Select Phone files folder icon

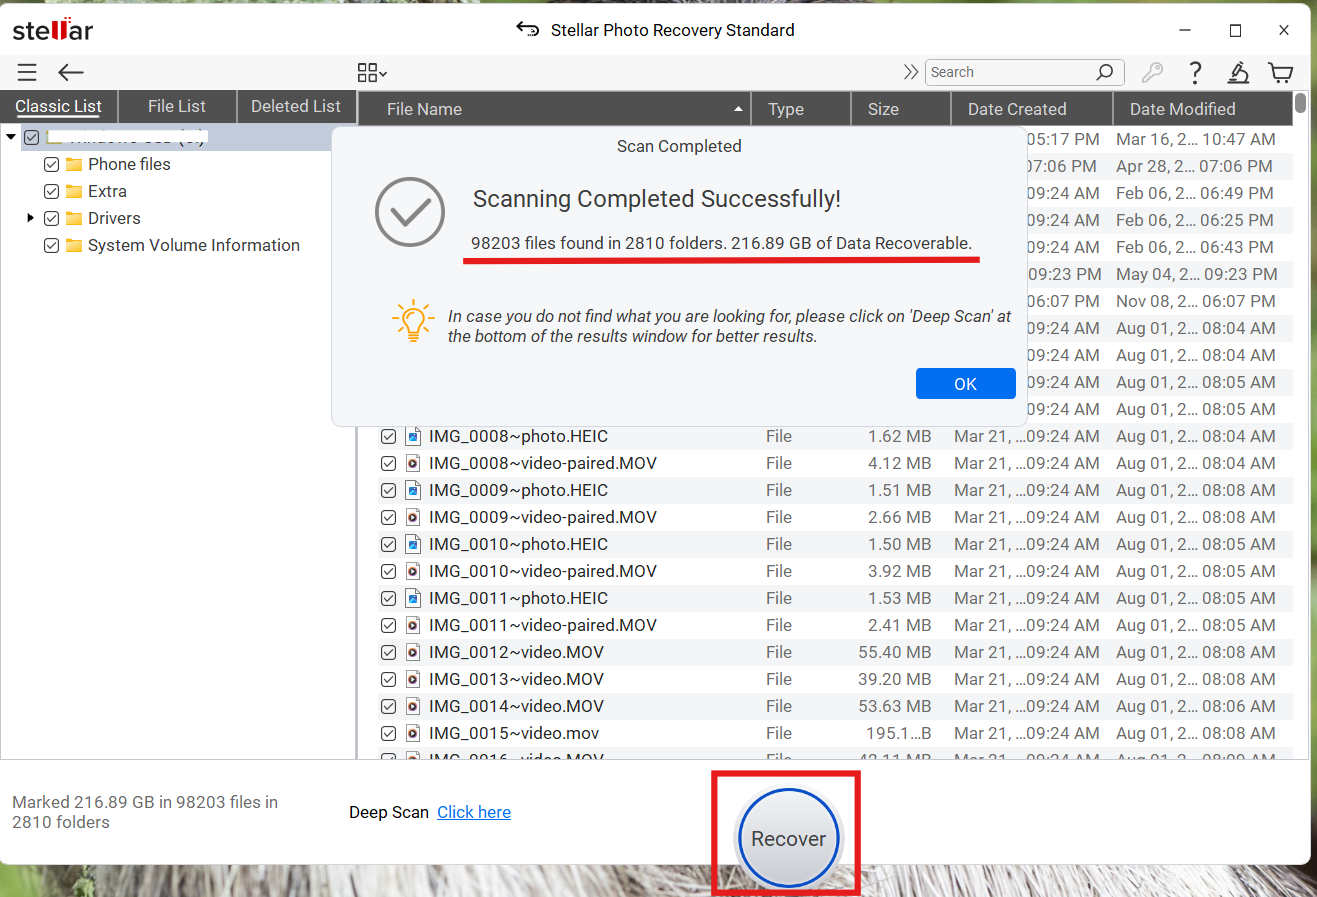74,164
